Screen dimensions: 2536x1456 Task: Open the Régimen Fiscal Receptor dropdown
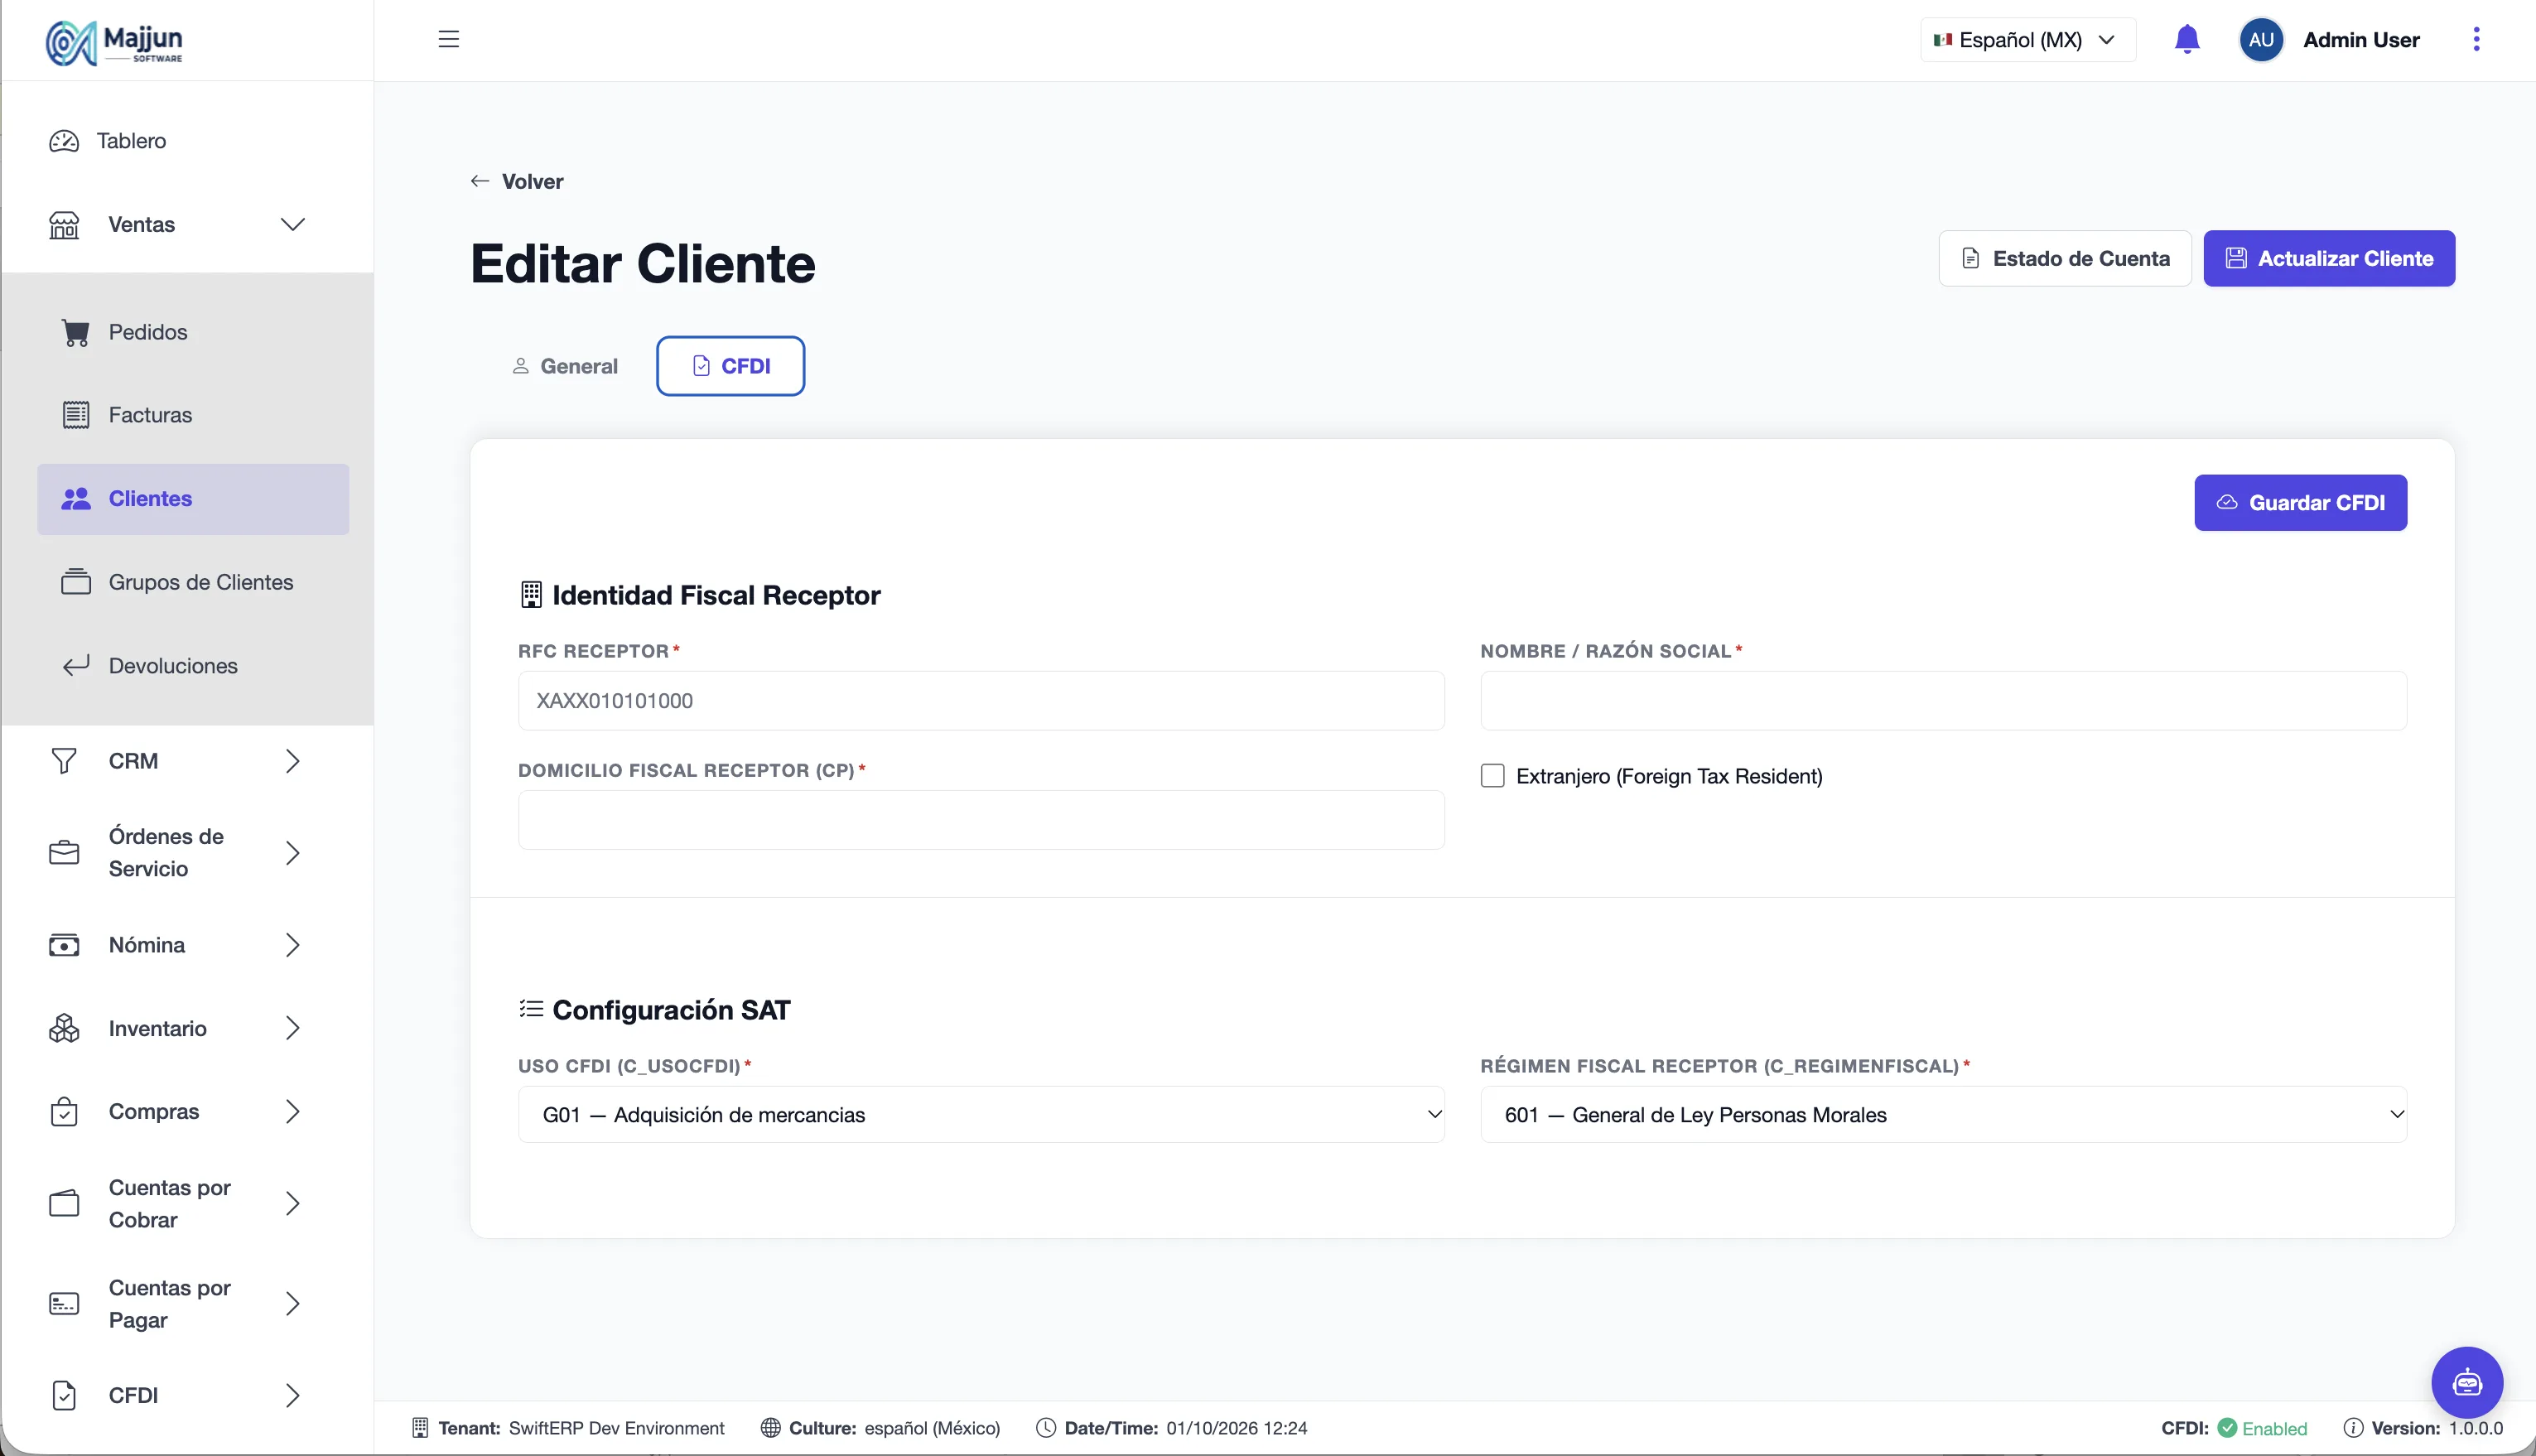coord(1943,1115)
